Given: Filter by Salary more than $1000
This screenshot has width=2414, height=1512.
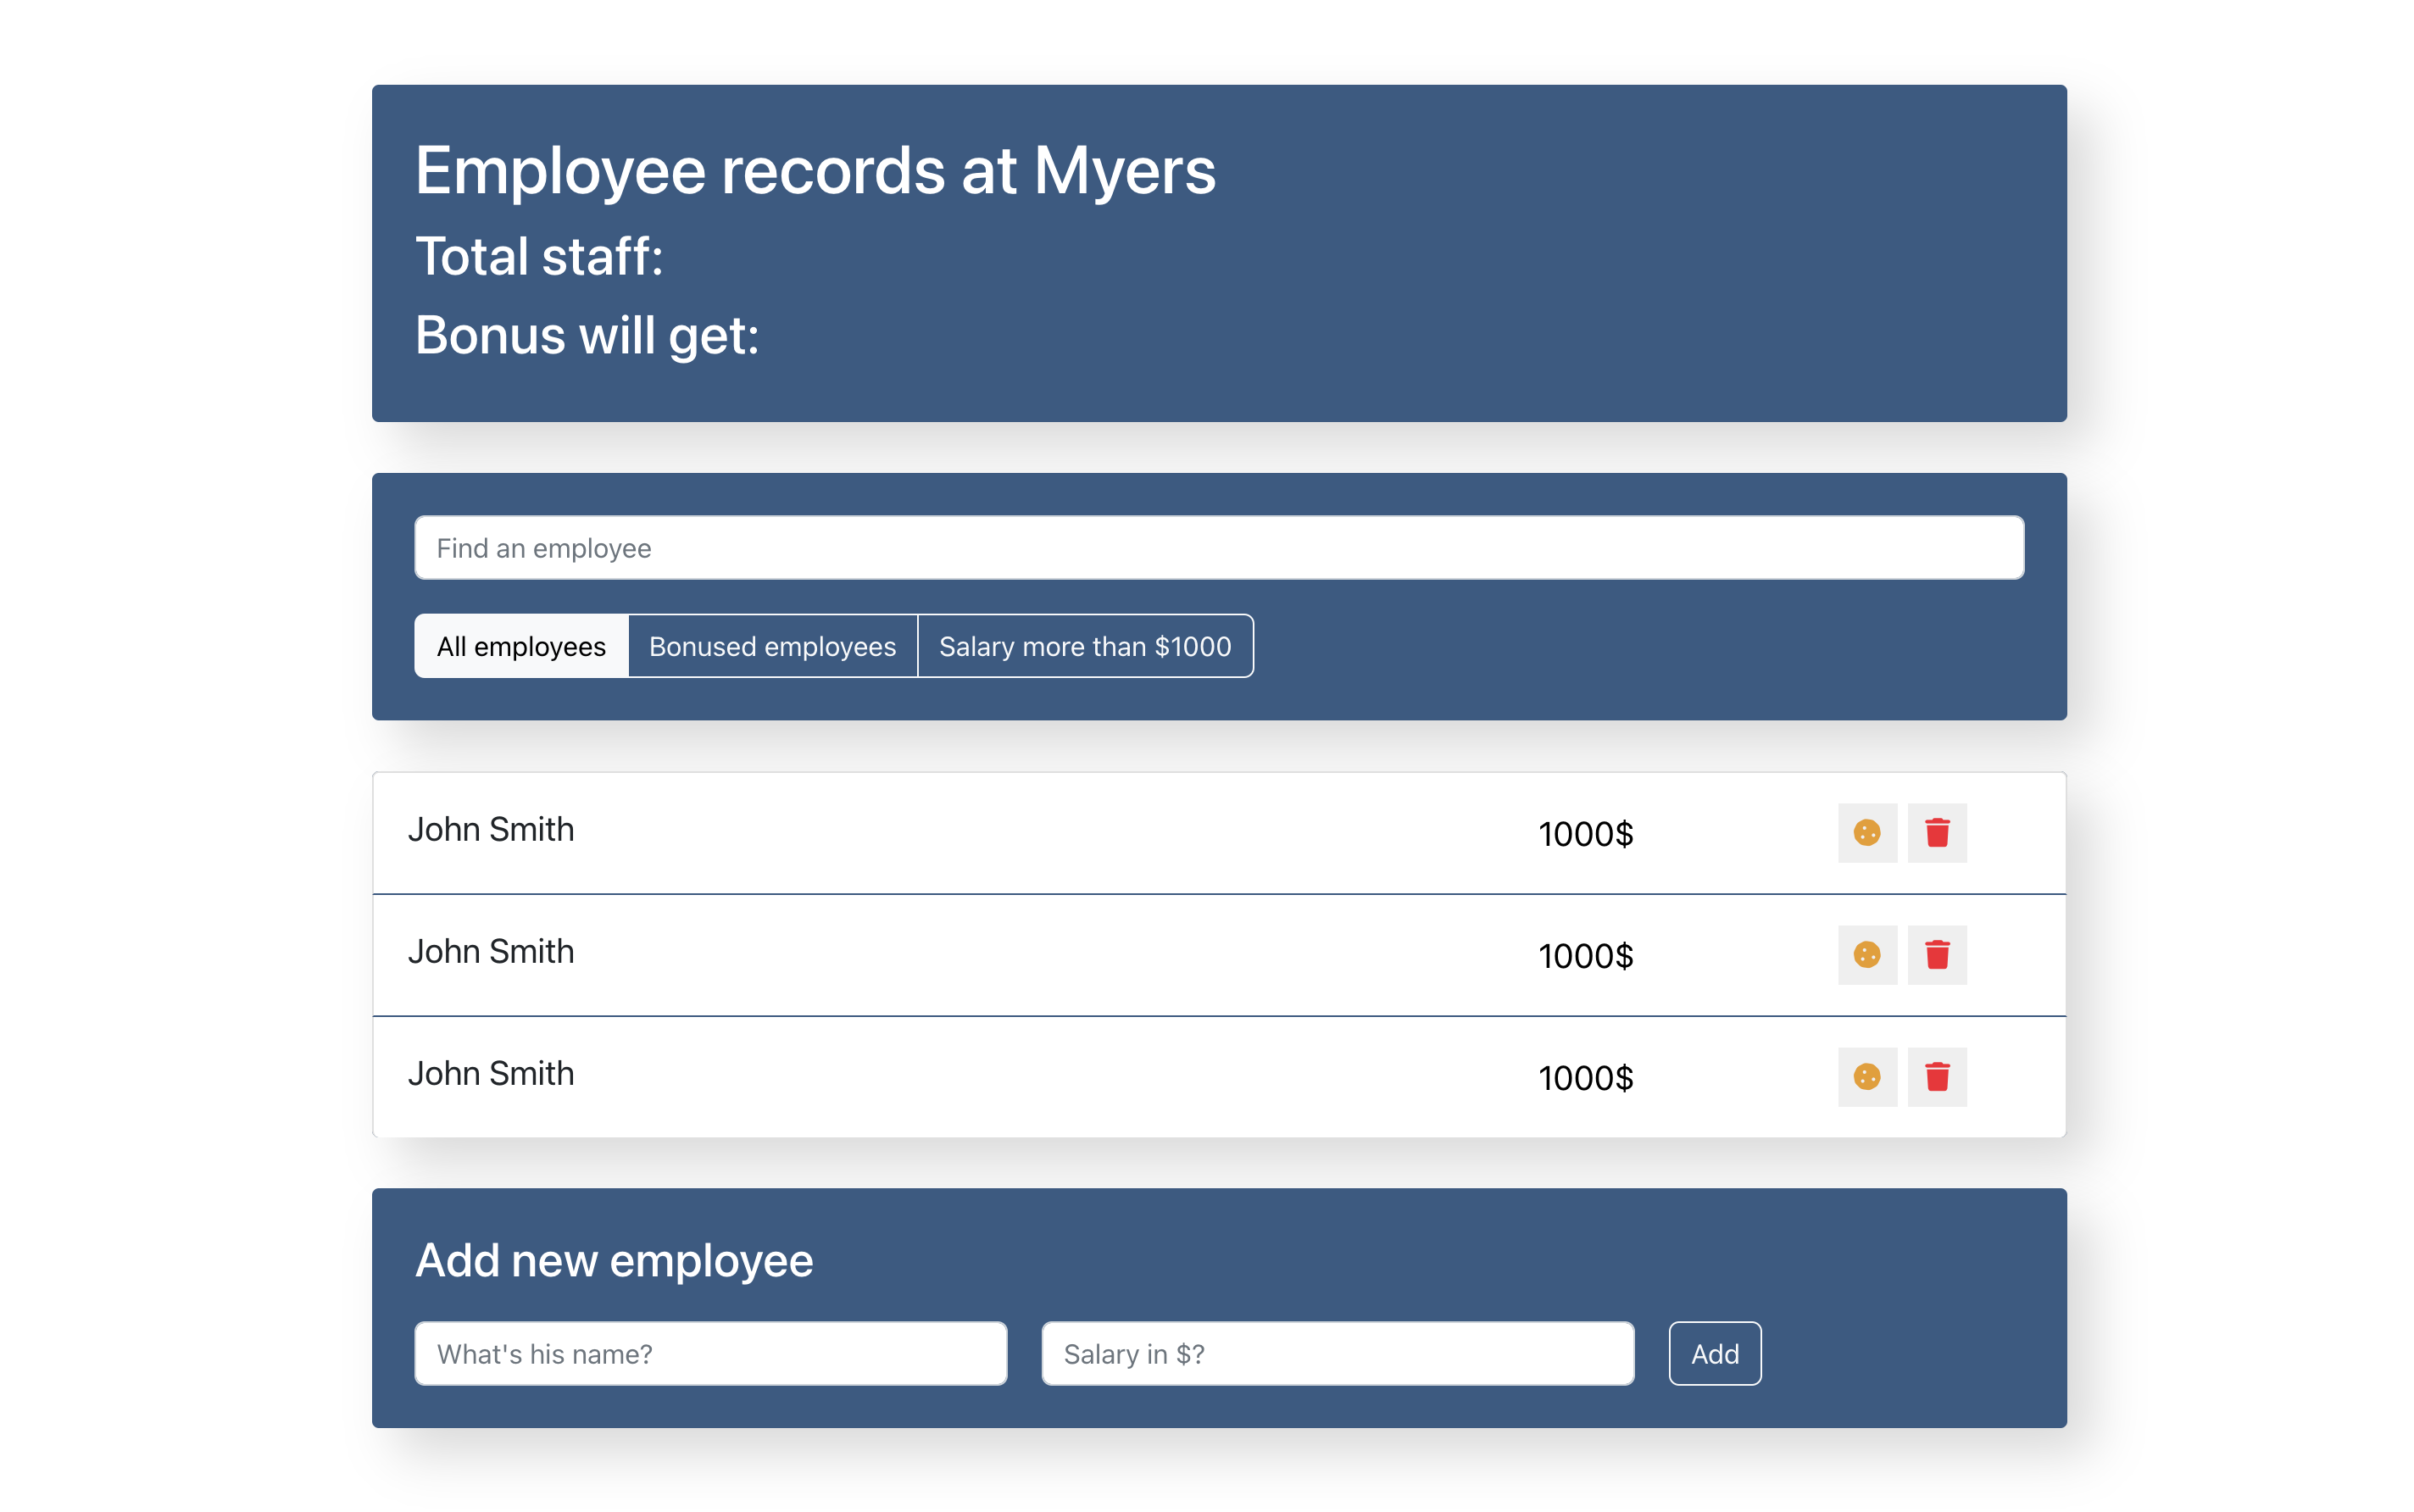Looking at the screenshot, I should (1084, 646).
